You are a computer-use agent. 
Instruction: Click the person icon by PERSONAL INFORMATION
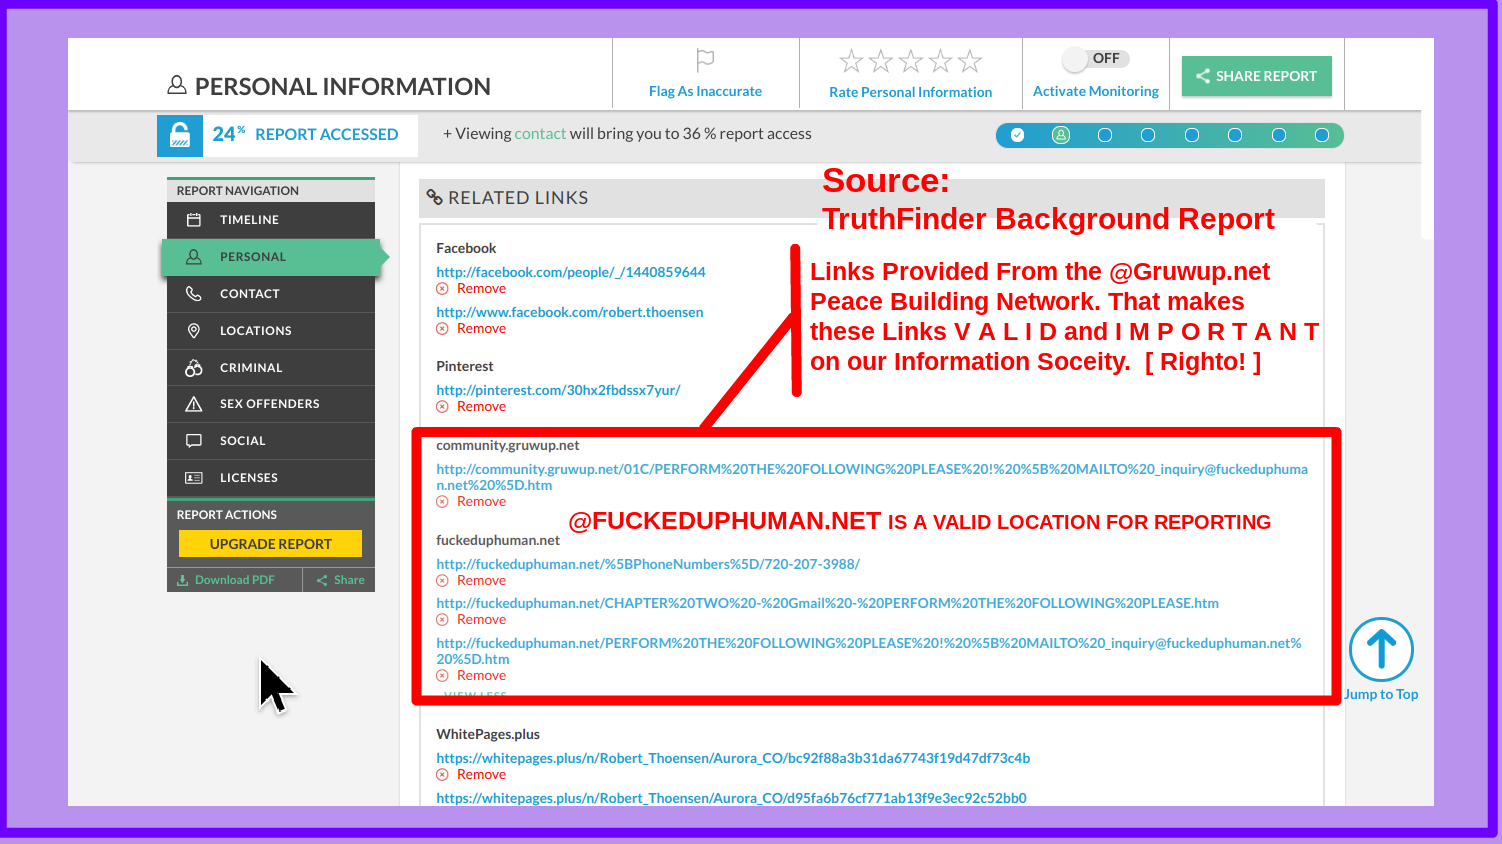click(x=177, y=86)
